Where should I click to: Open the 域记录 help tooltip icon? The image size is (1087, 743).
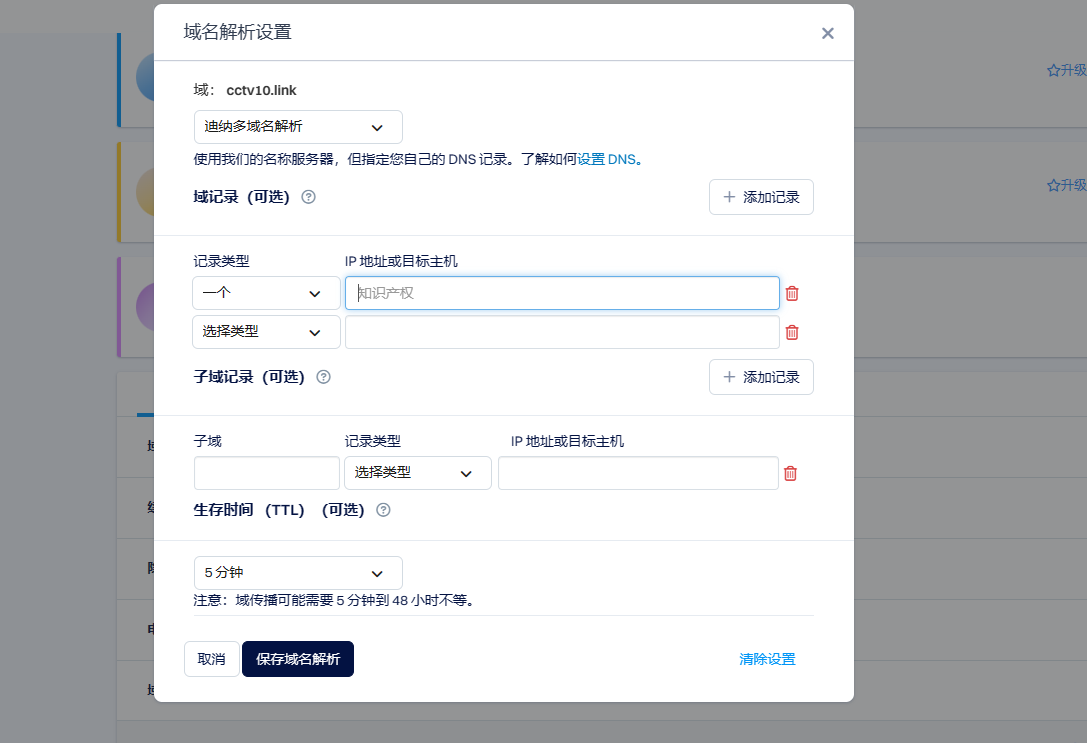click(x=308, y=197)
